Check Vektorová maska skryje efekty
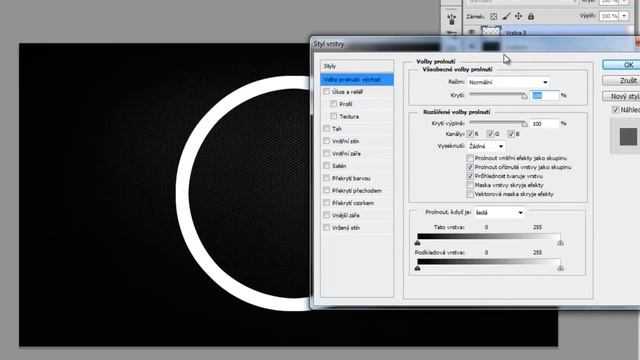Viewport: 640px width, 360px height. pos(470,194)
